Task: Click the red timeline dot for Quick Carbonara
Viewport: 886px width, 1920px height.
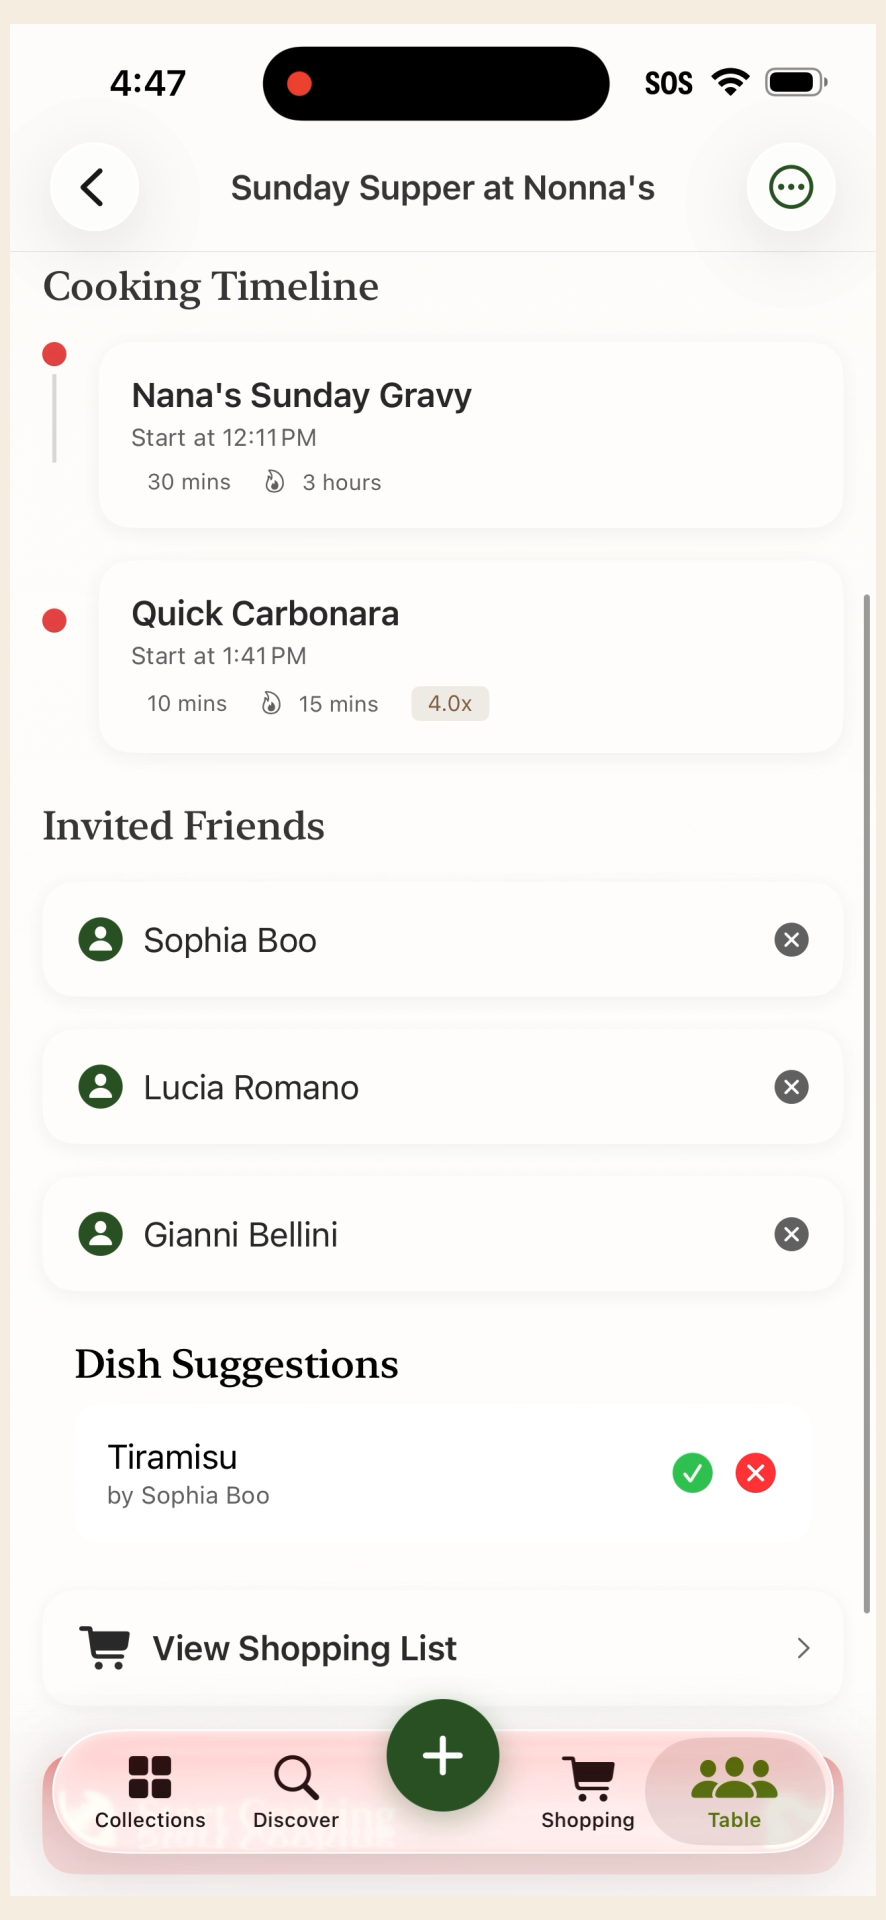Action: [x=55, y=621]
